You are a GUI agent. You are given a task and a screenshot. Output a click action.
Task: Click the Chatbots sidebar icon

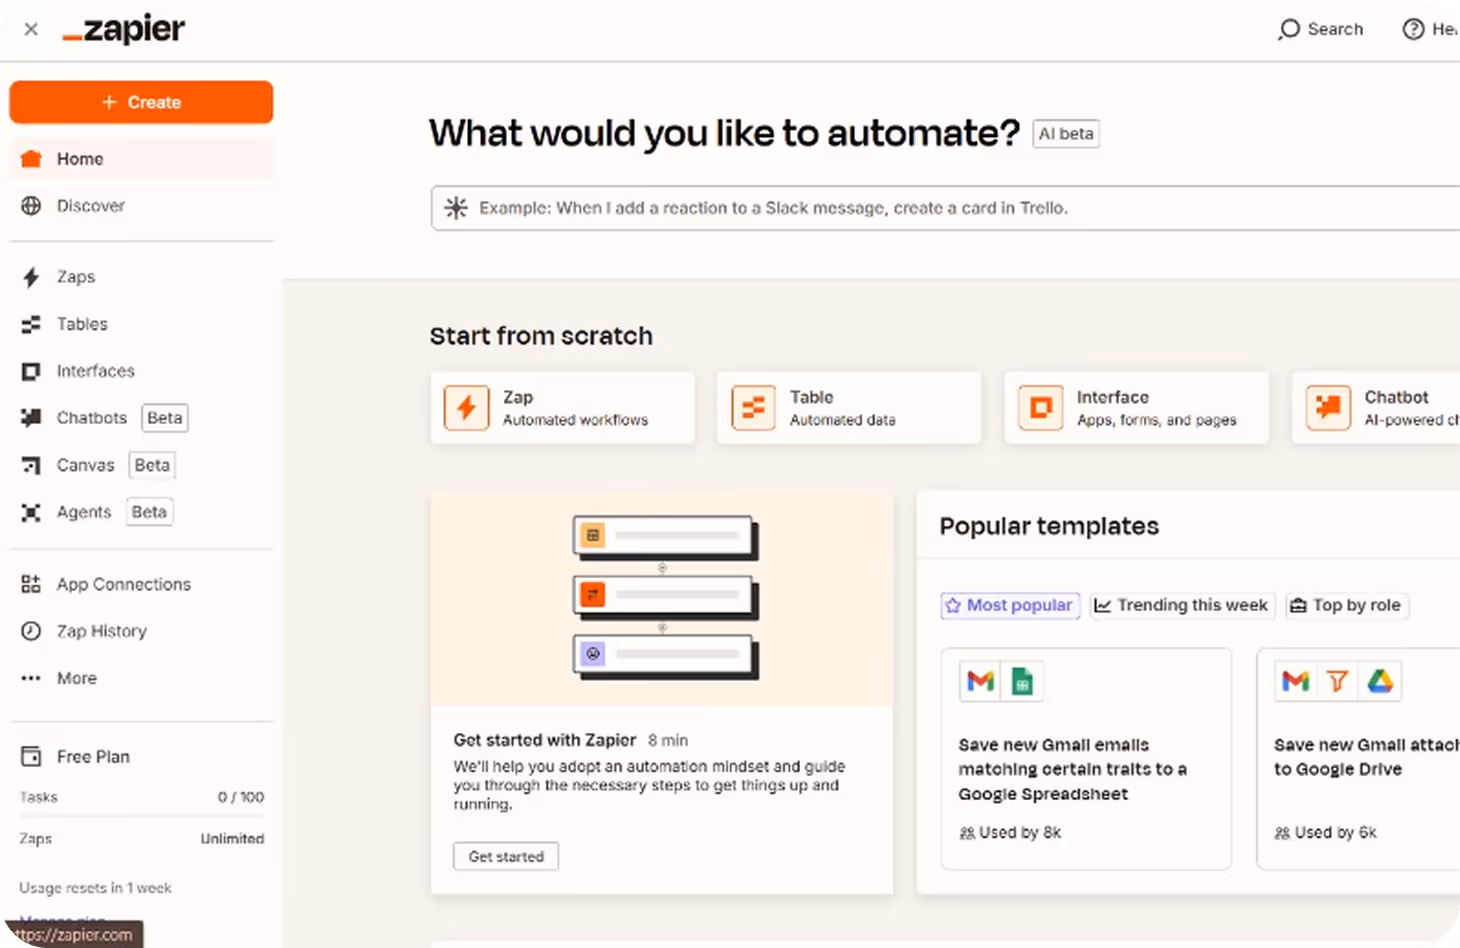[31, 418]
